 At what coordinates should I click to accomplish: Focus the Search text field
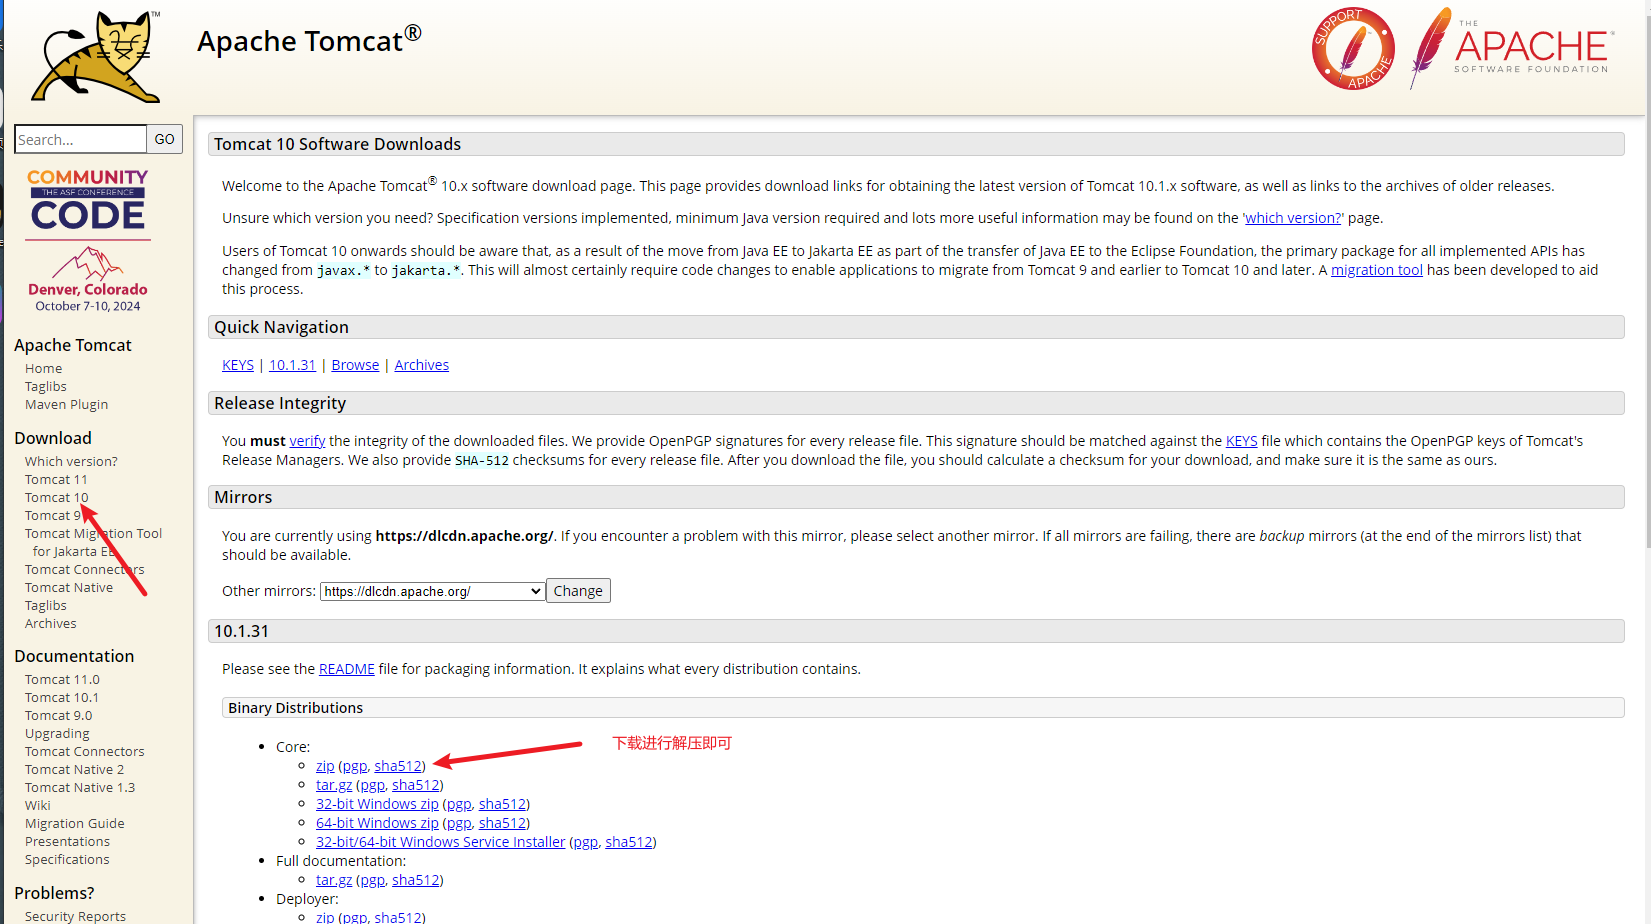coord(80,139)
